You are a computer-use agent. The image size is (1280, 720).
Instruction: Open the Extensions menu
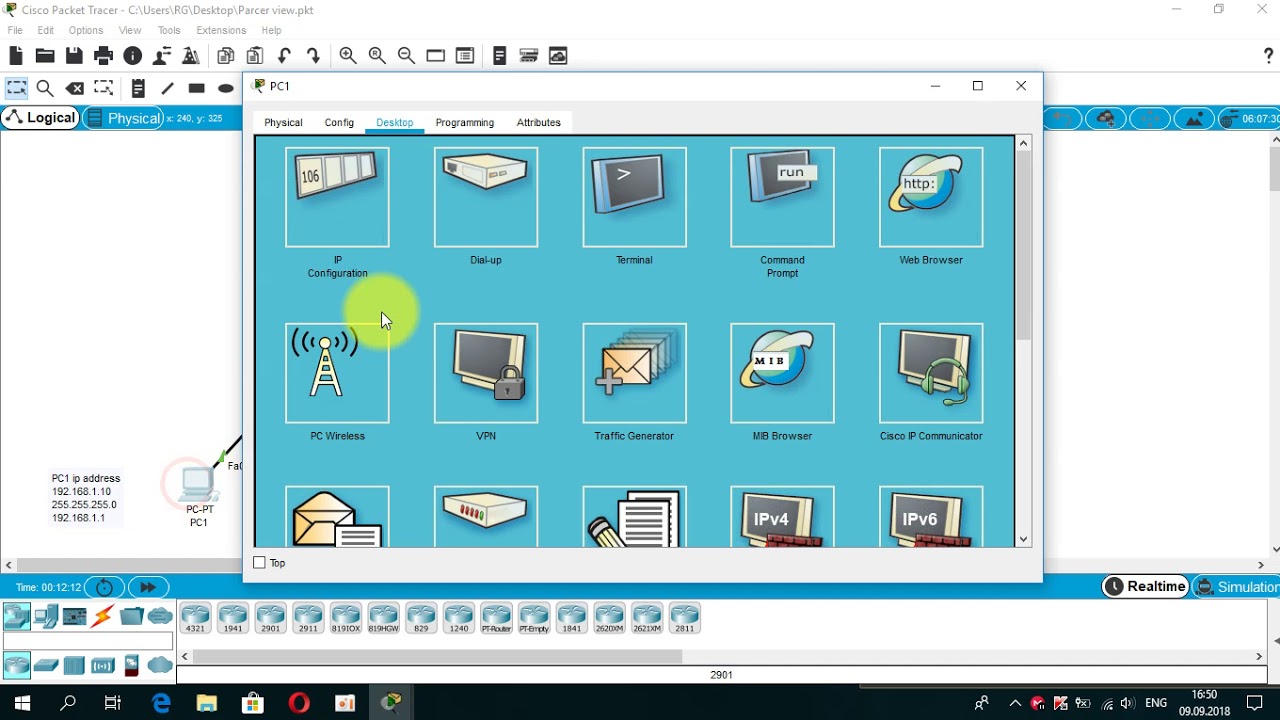coord(221,30)
